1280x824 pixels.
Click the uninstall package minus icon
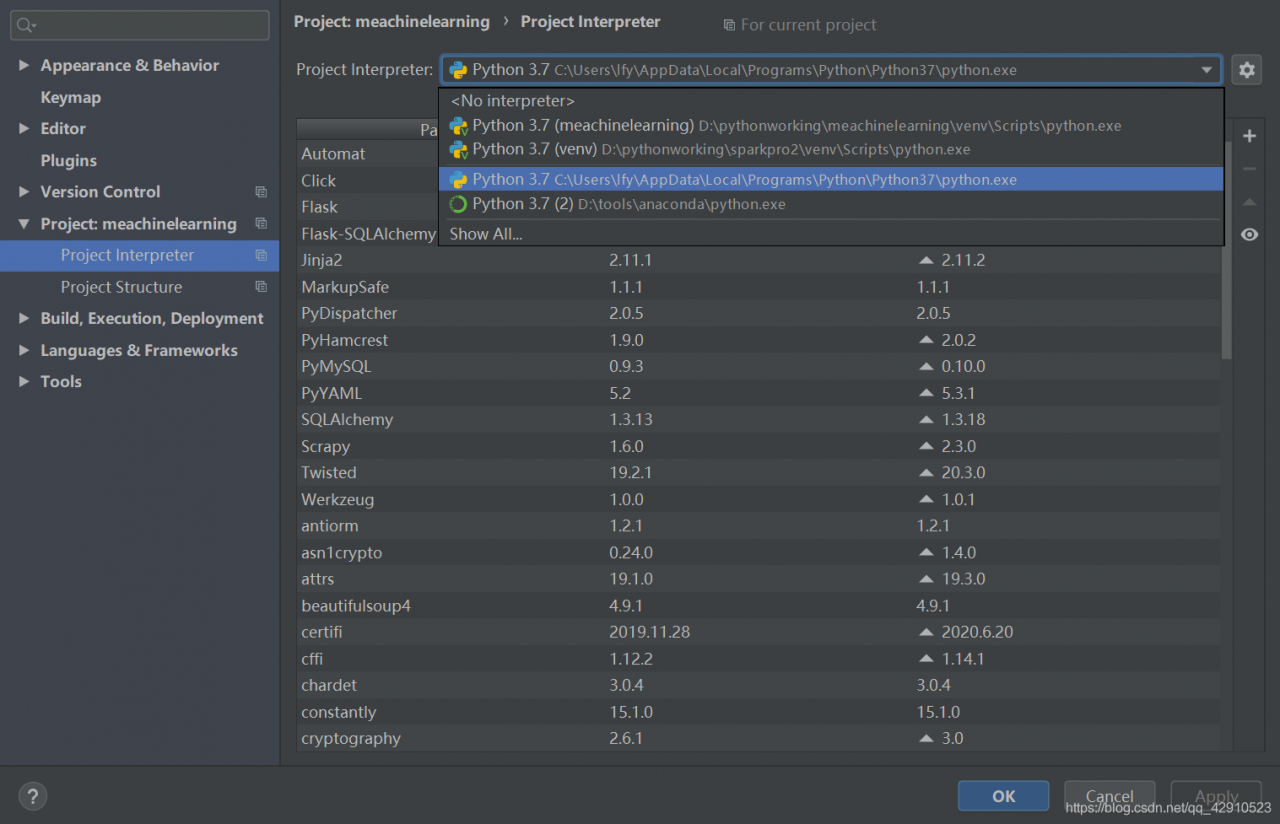1249,169
